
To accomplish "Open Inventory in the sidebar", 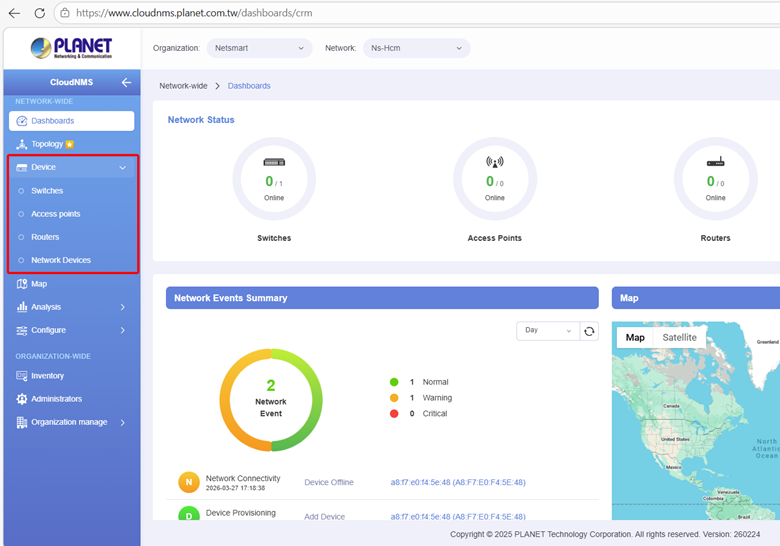I will point(47,376).
